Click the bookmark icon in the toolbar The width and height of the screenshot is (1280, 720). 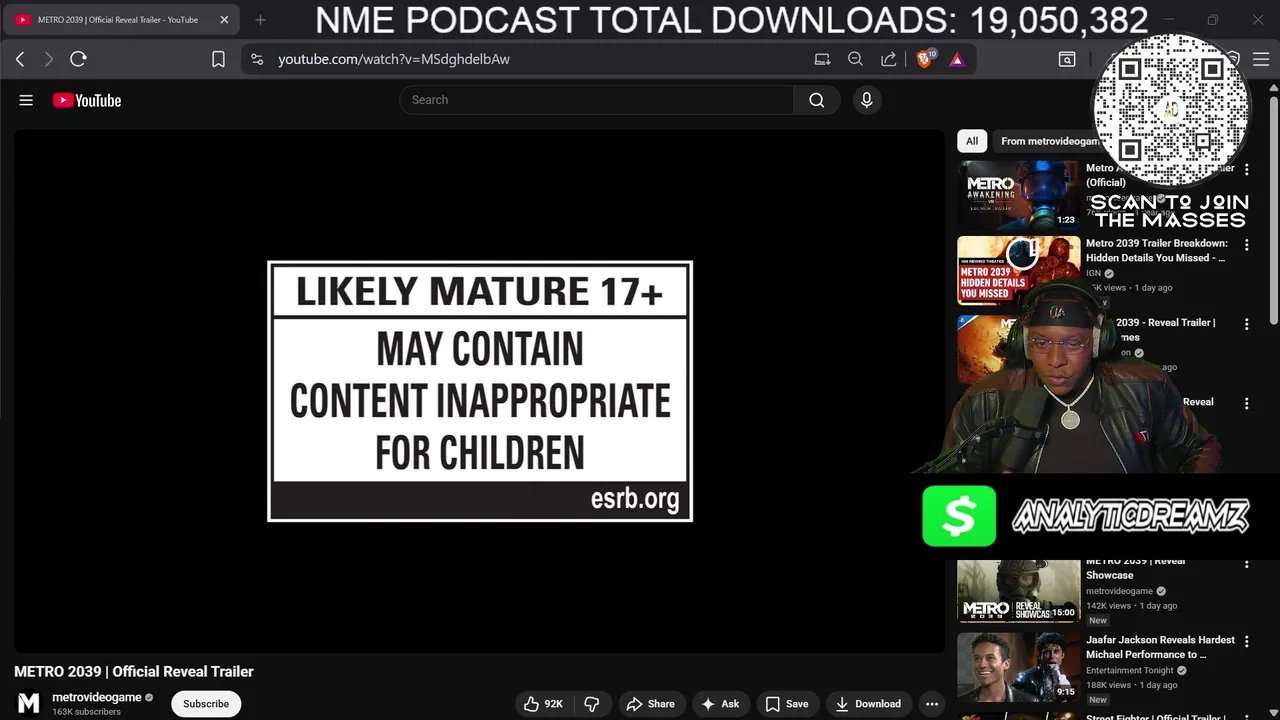[218, 59]
